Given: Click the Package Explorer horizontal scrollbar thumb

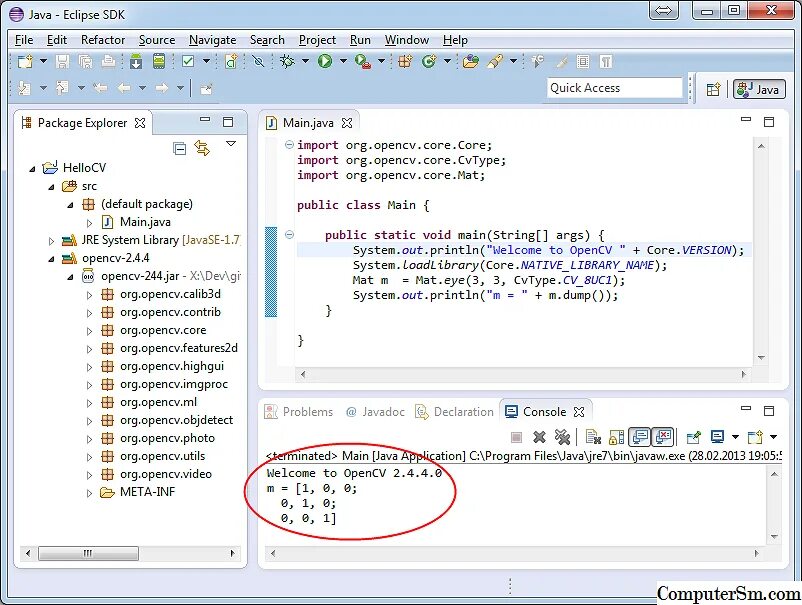Looking at the screenshot, I should click(88, 553).
